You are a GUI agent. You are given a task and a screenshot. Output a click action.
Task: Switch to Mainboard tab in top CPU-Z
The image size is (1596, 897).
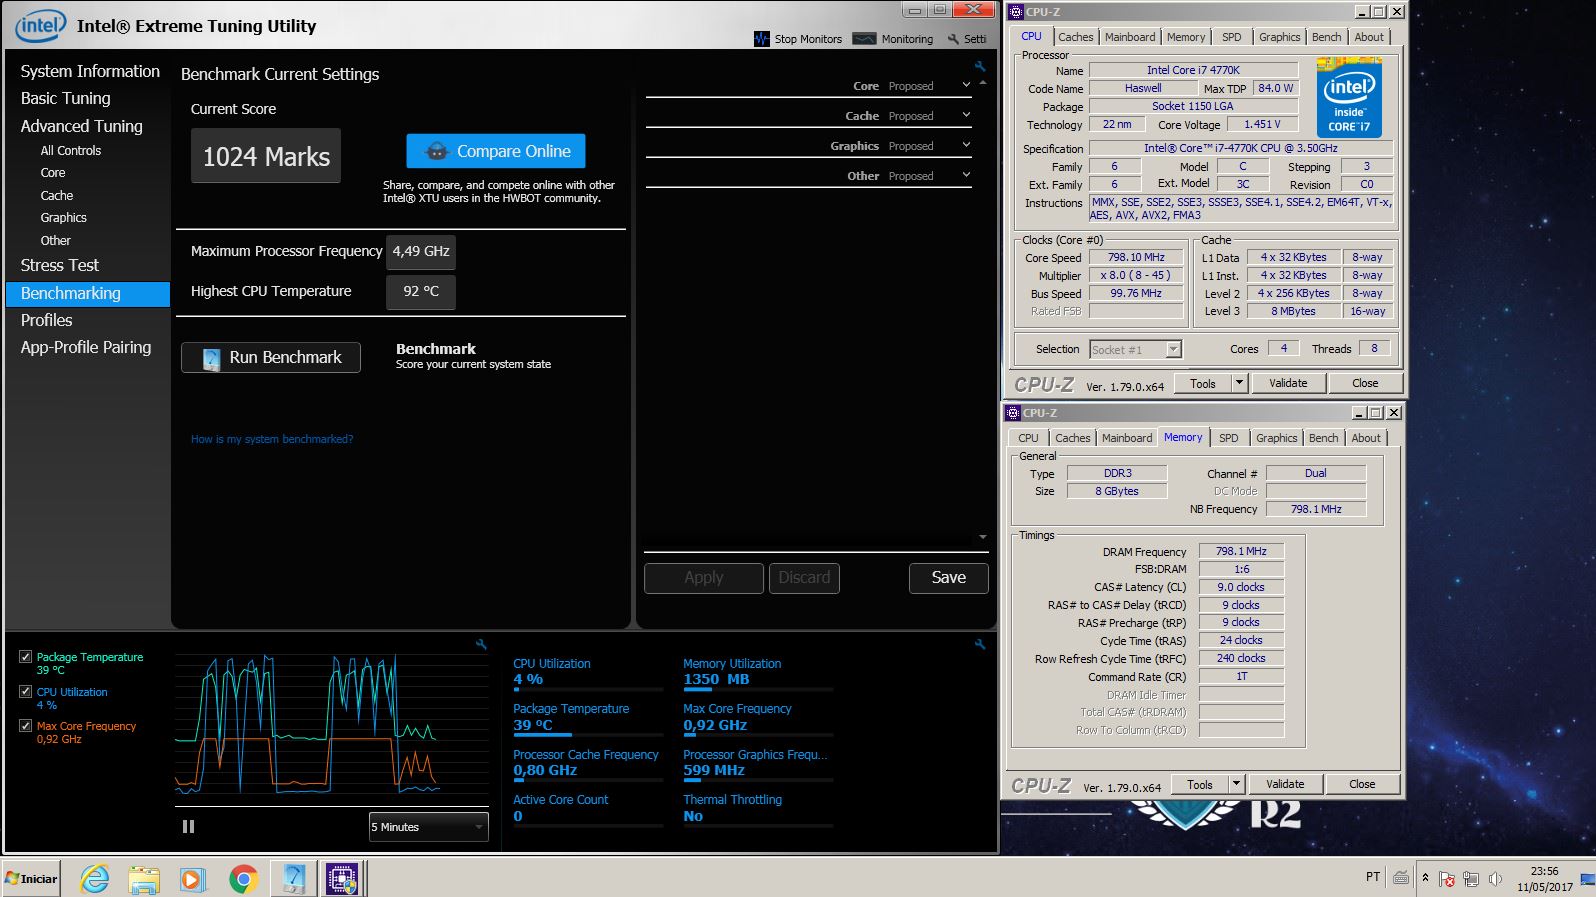point(1130,37)
